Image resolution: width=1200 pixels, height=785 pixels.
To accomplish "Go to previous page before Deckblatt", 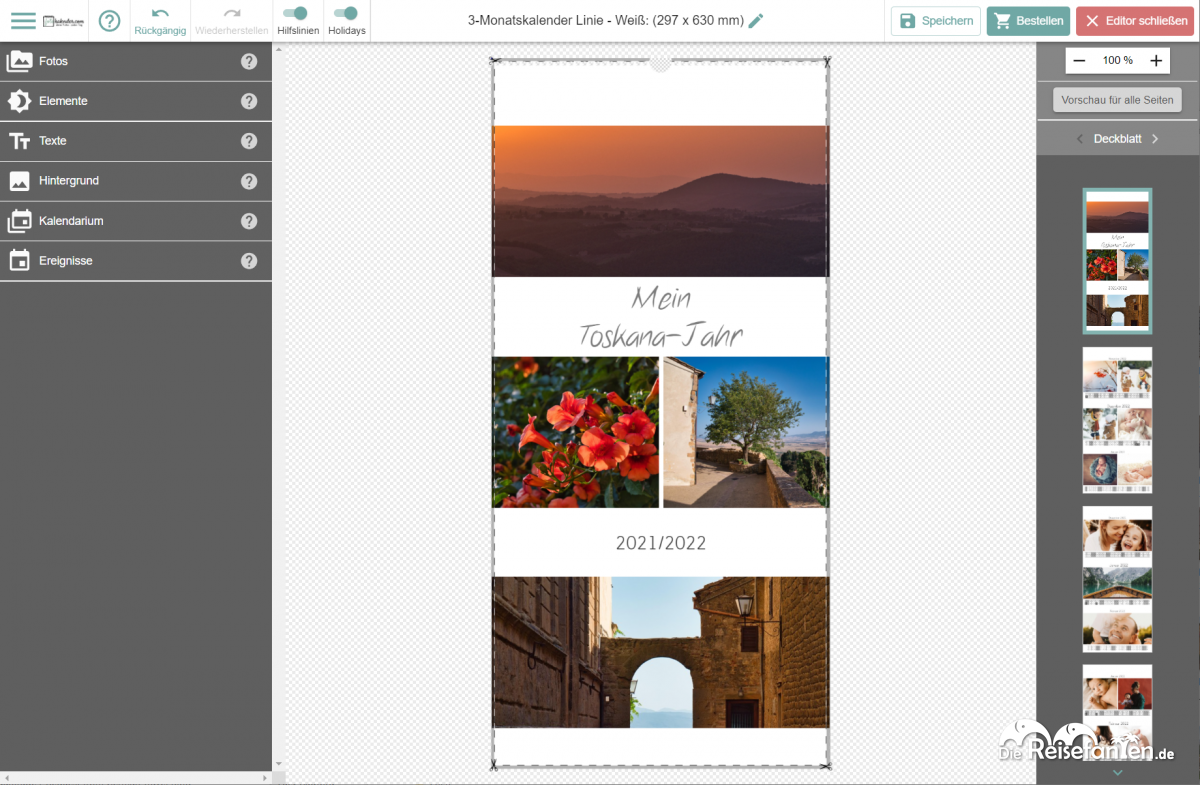I will click(x=1080, y=139).
